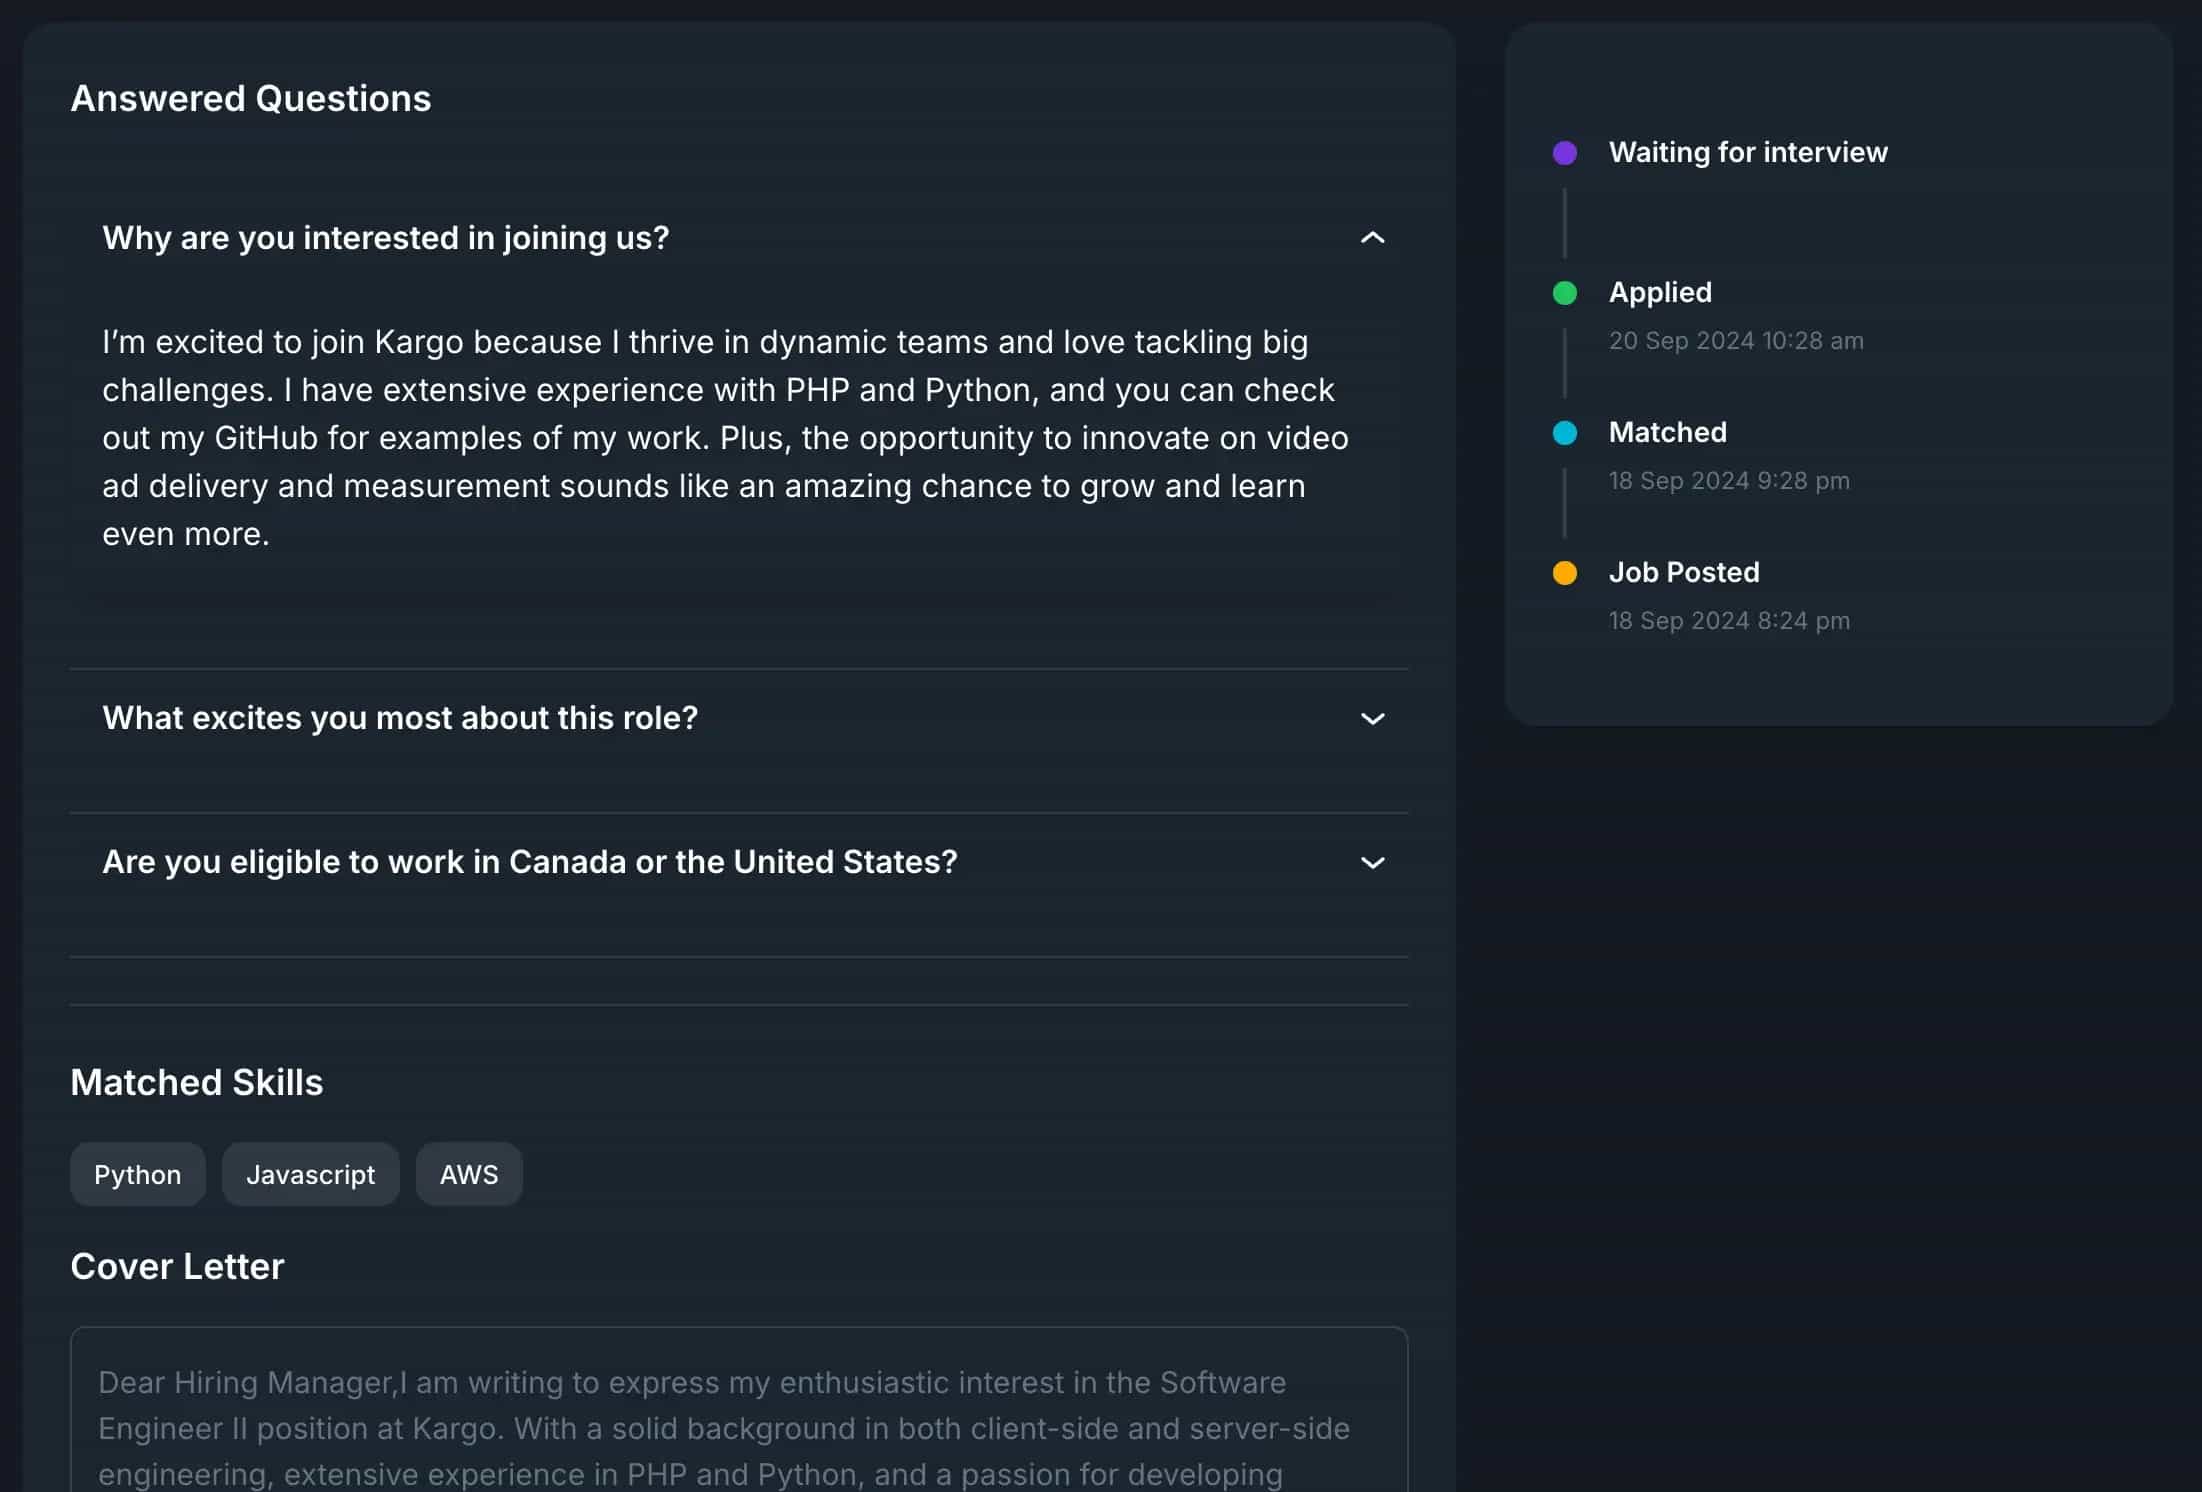Open the 'Matched' timeline entry
The height and width of the screenshot is (1492, 2202).
[x=1667, y=432]
